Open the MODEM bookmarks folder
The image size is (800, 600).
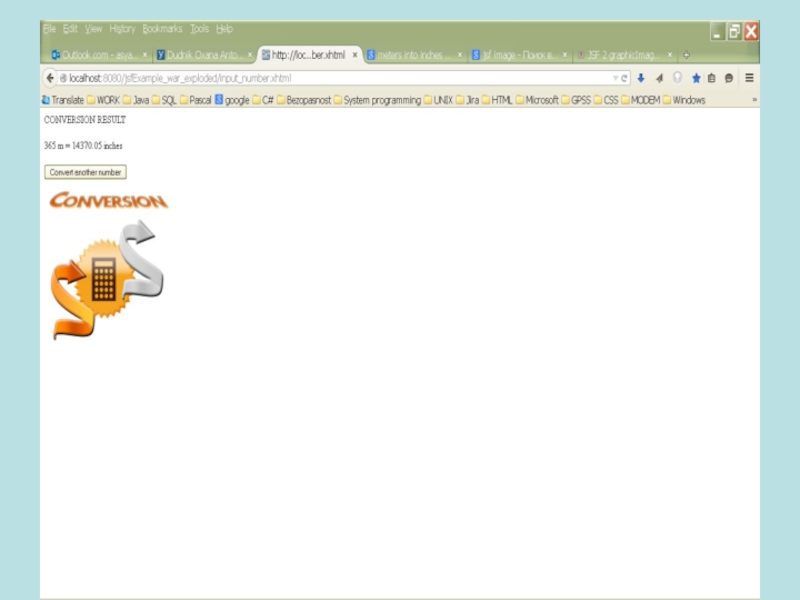click(641, 100)
